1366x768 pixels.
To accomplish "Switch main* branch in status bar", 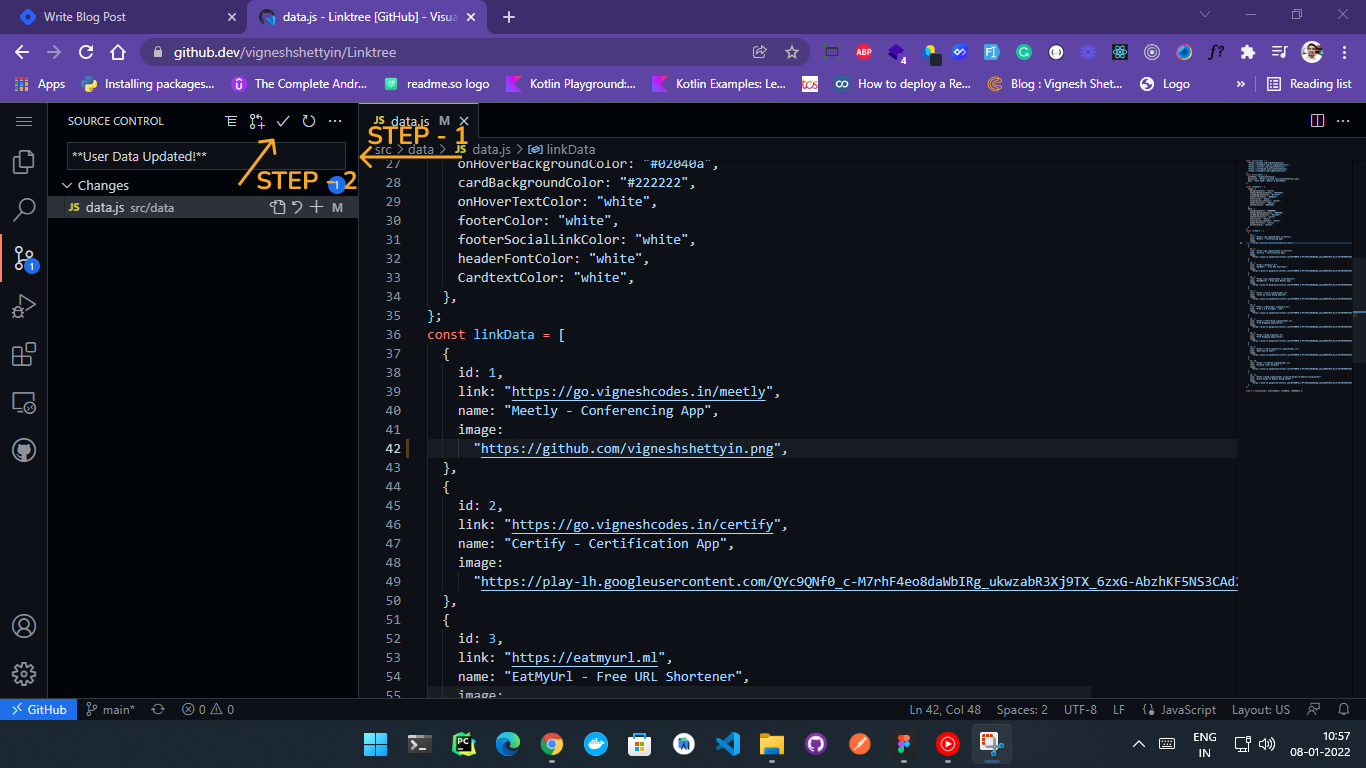I will coord(110,709).
